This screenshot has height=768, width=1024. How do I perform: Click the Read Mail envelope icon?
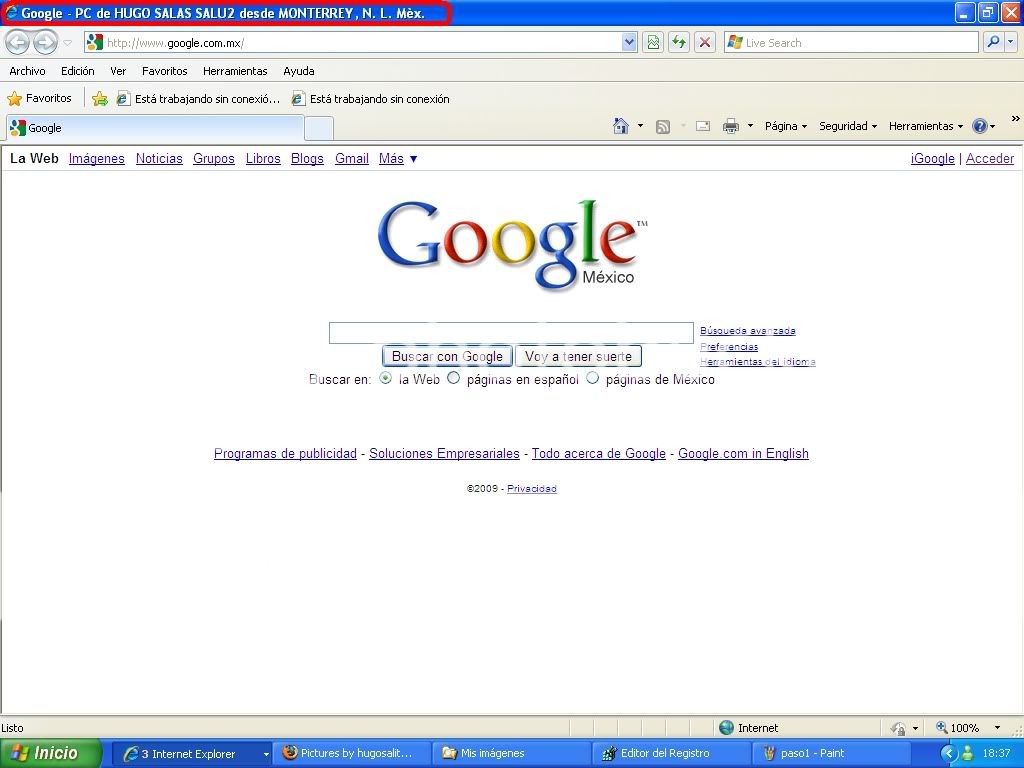[x=703, y=126]
